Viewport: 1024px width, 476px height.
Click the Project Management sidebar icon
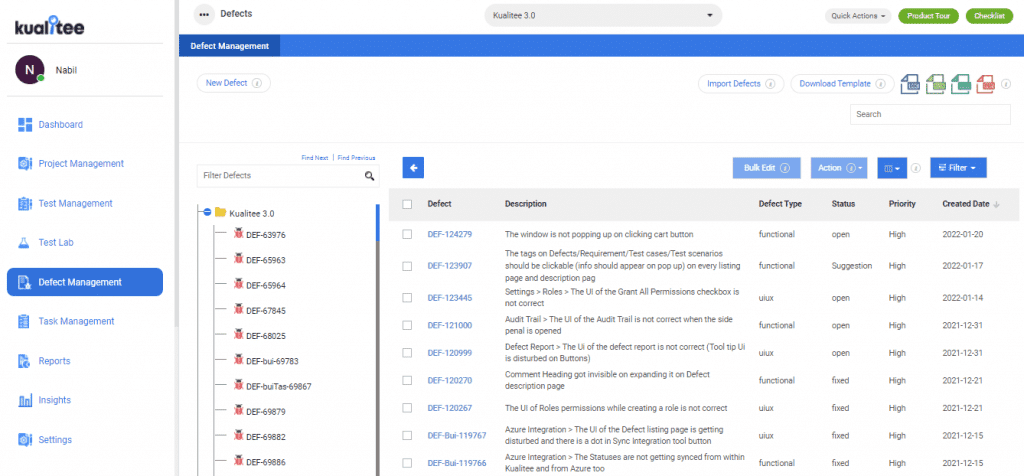pos(25,164)
